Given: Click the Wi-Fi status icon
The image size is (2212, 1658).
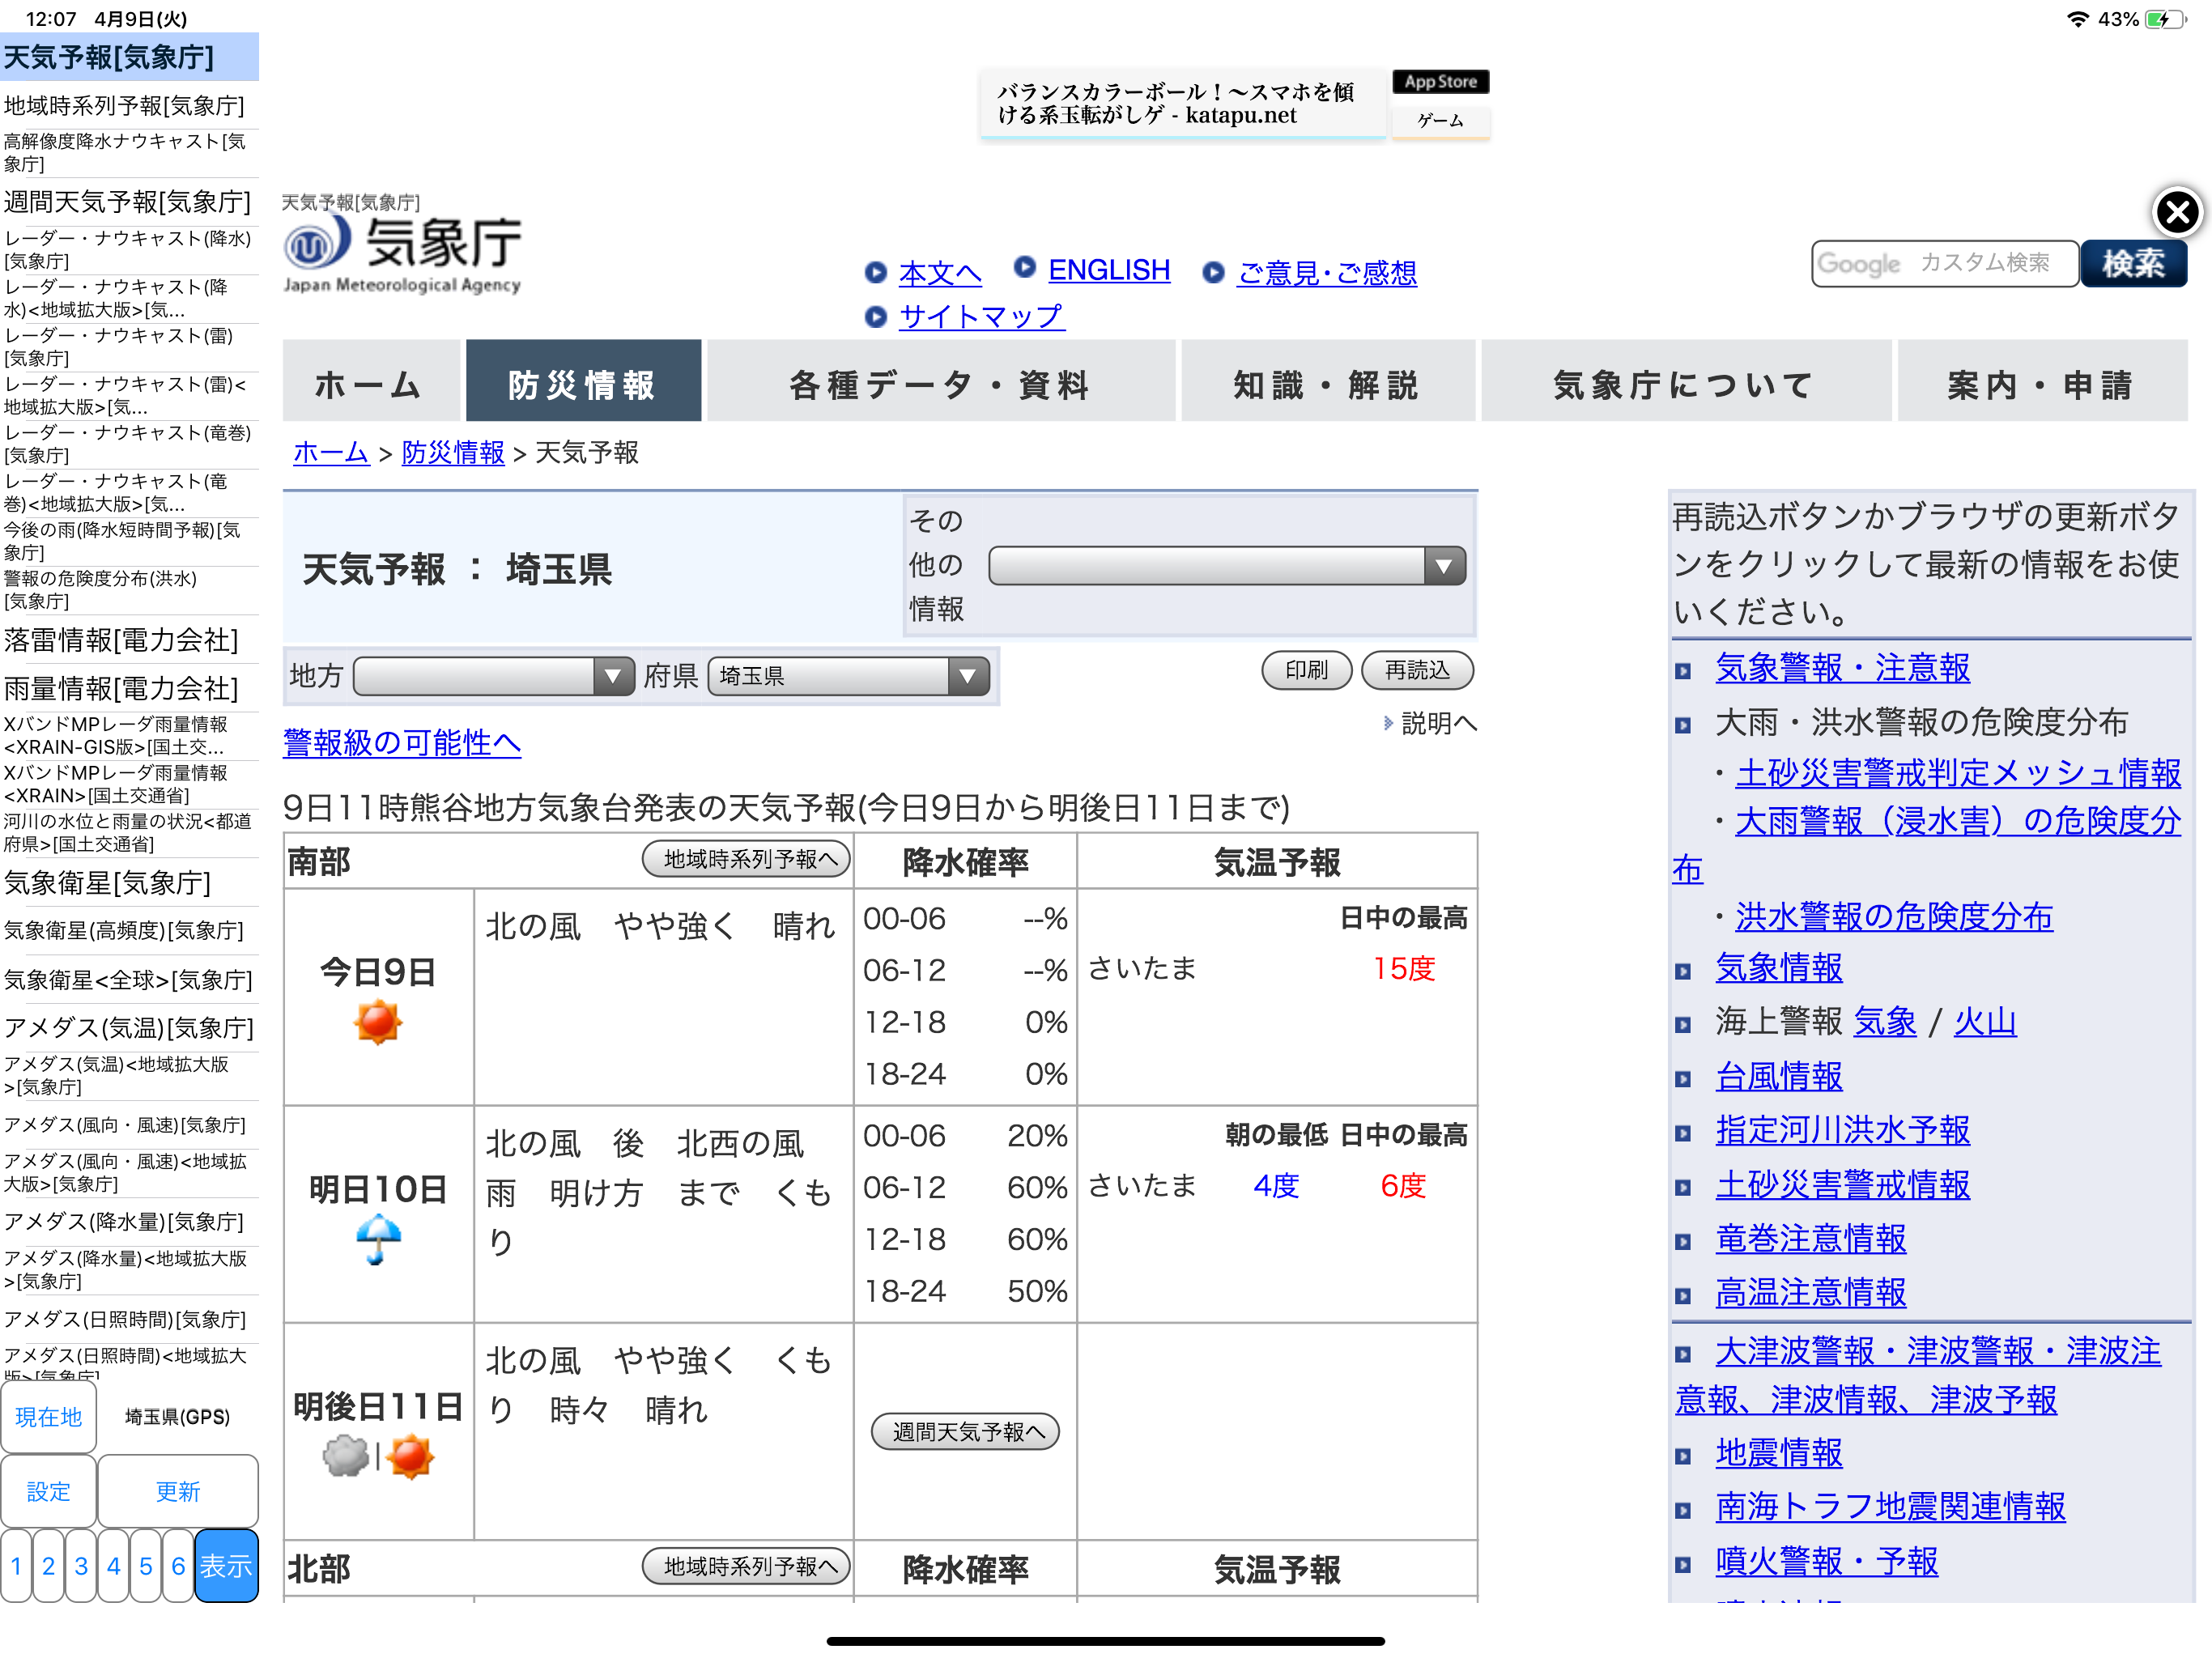Looking at the screenshot, I should click(x=2078, y=19).
